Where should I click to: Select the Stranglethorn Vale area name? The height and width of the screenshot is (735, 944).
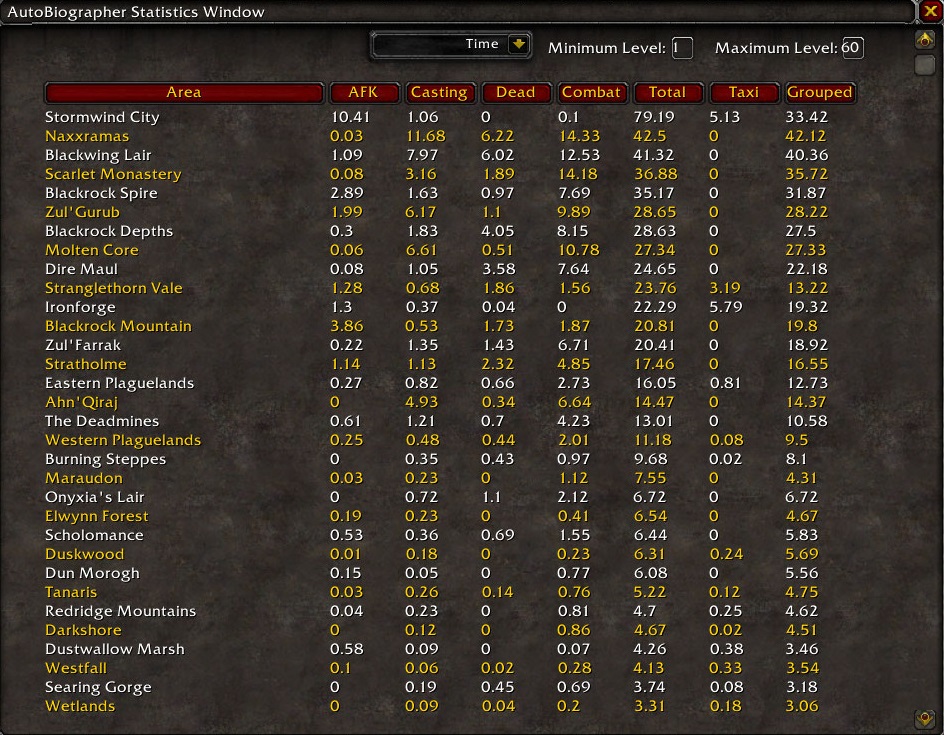pyautogui.click(x=114, y=288)
